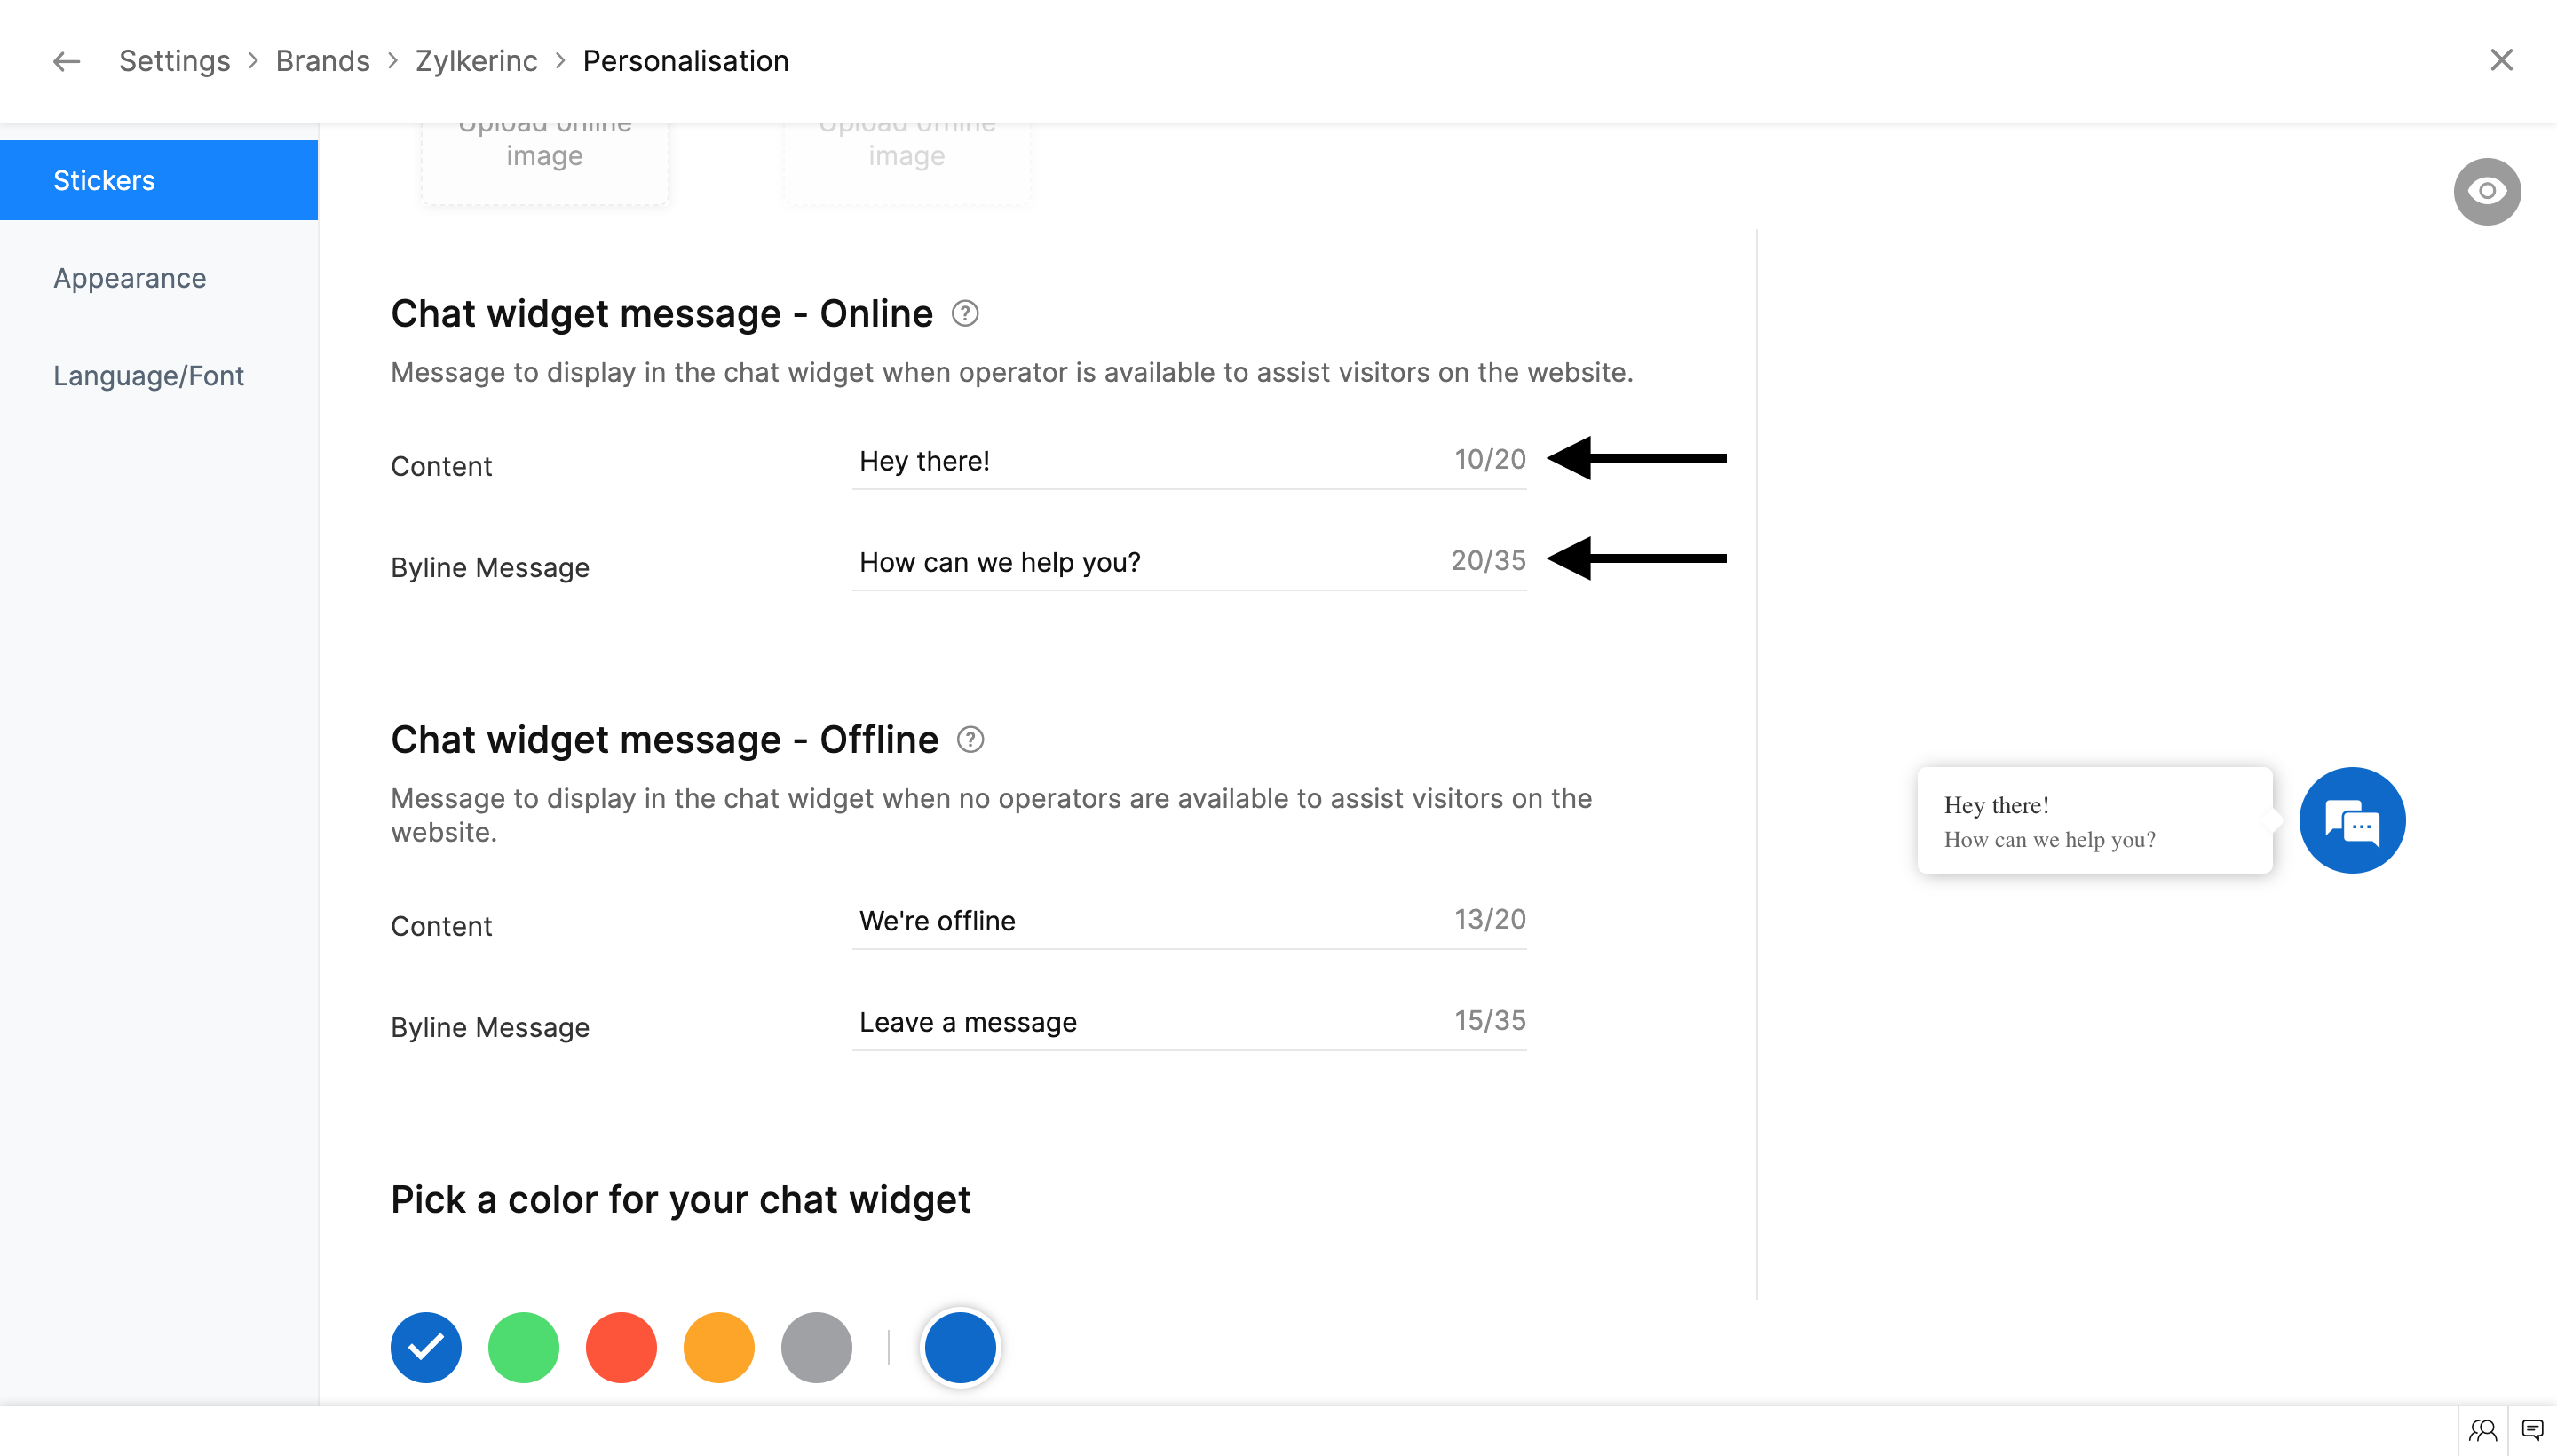Select the grey widget color

pyautogui.click(x=816, y=1347)
